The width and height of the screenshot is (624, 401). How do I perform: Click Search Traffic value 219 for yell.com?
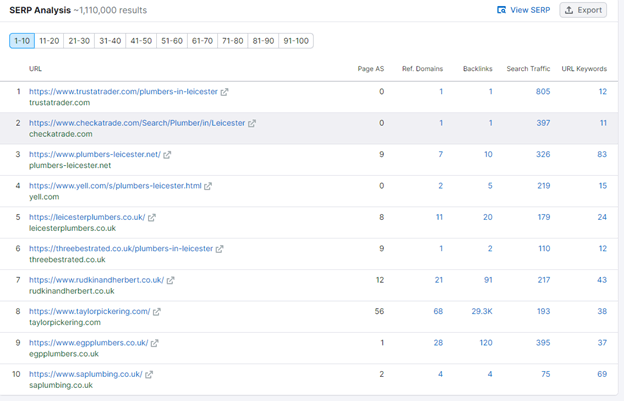[544, 186]
